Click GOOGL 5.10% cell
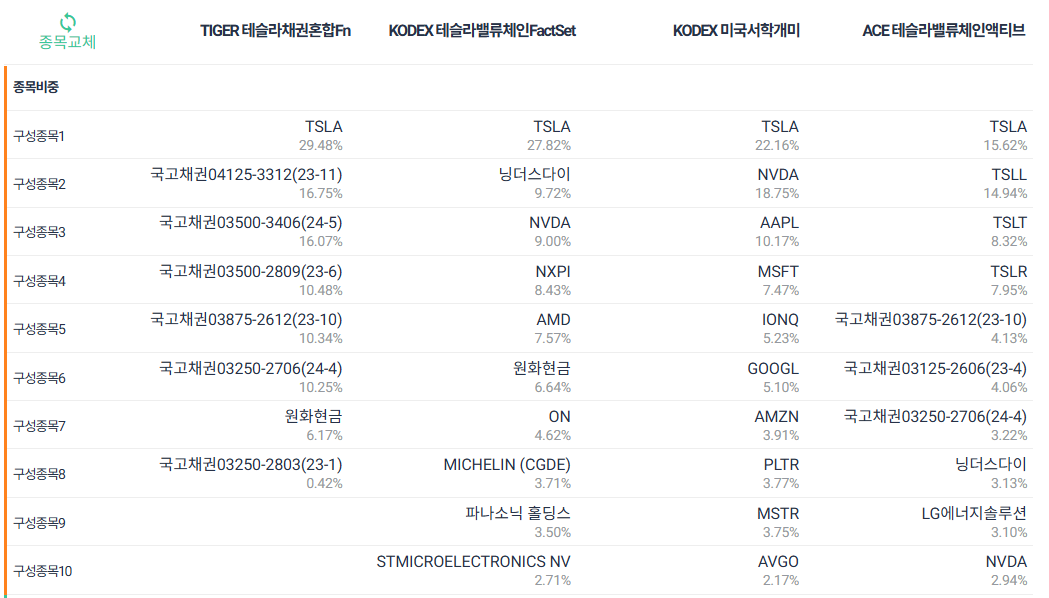 click(773, 377)
